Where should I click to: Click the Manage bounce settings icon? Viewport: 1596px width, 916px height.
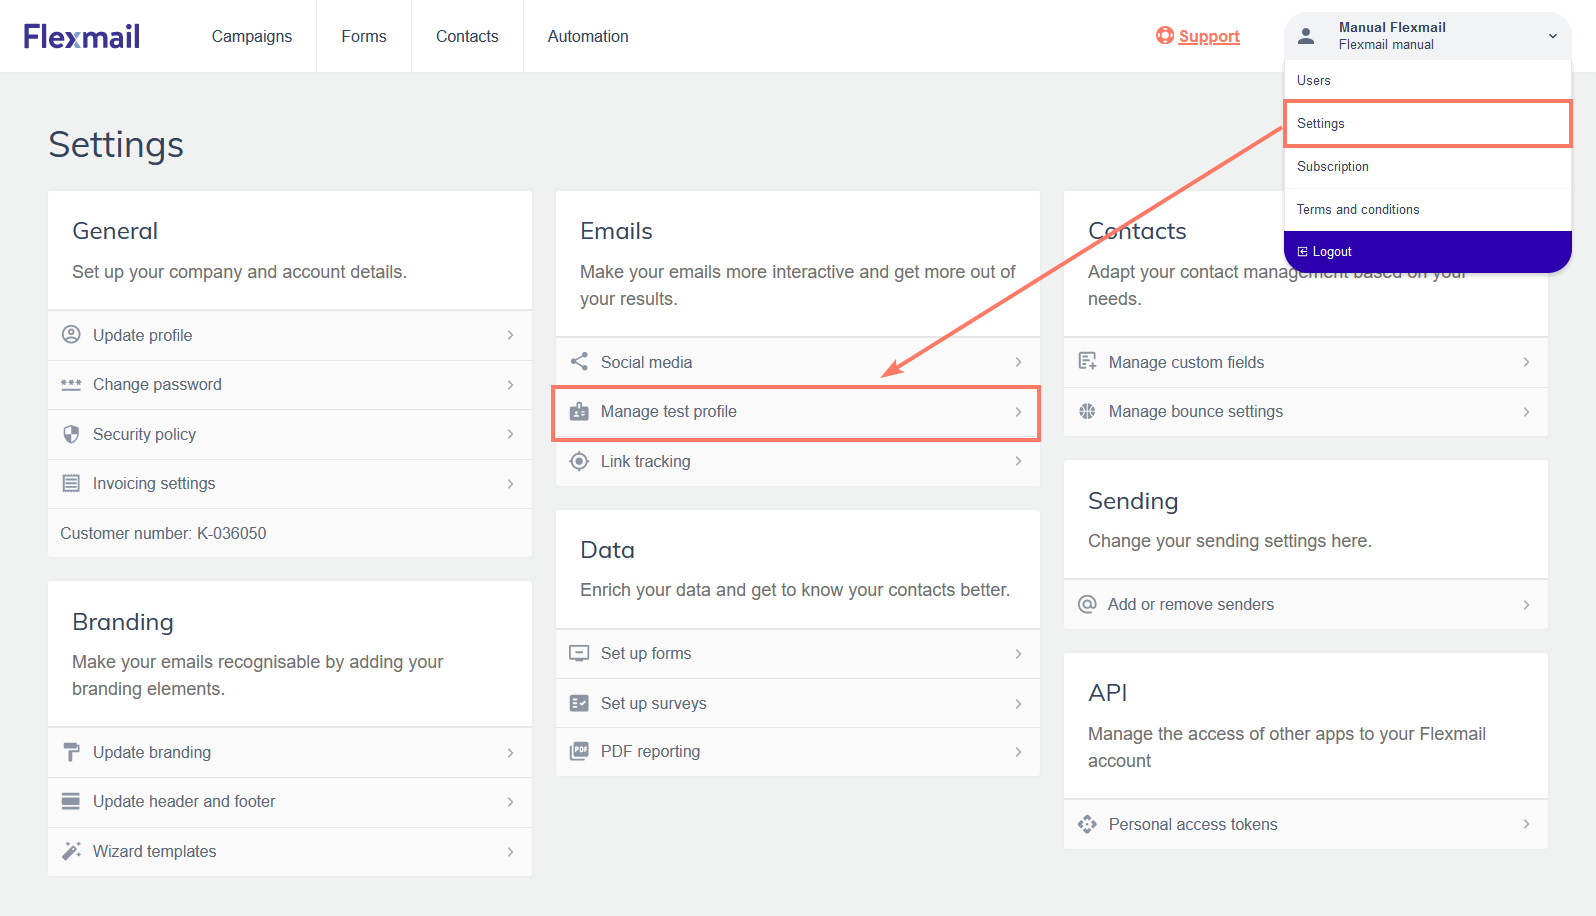click(1087, 411)
